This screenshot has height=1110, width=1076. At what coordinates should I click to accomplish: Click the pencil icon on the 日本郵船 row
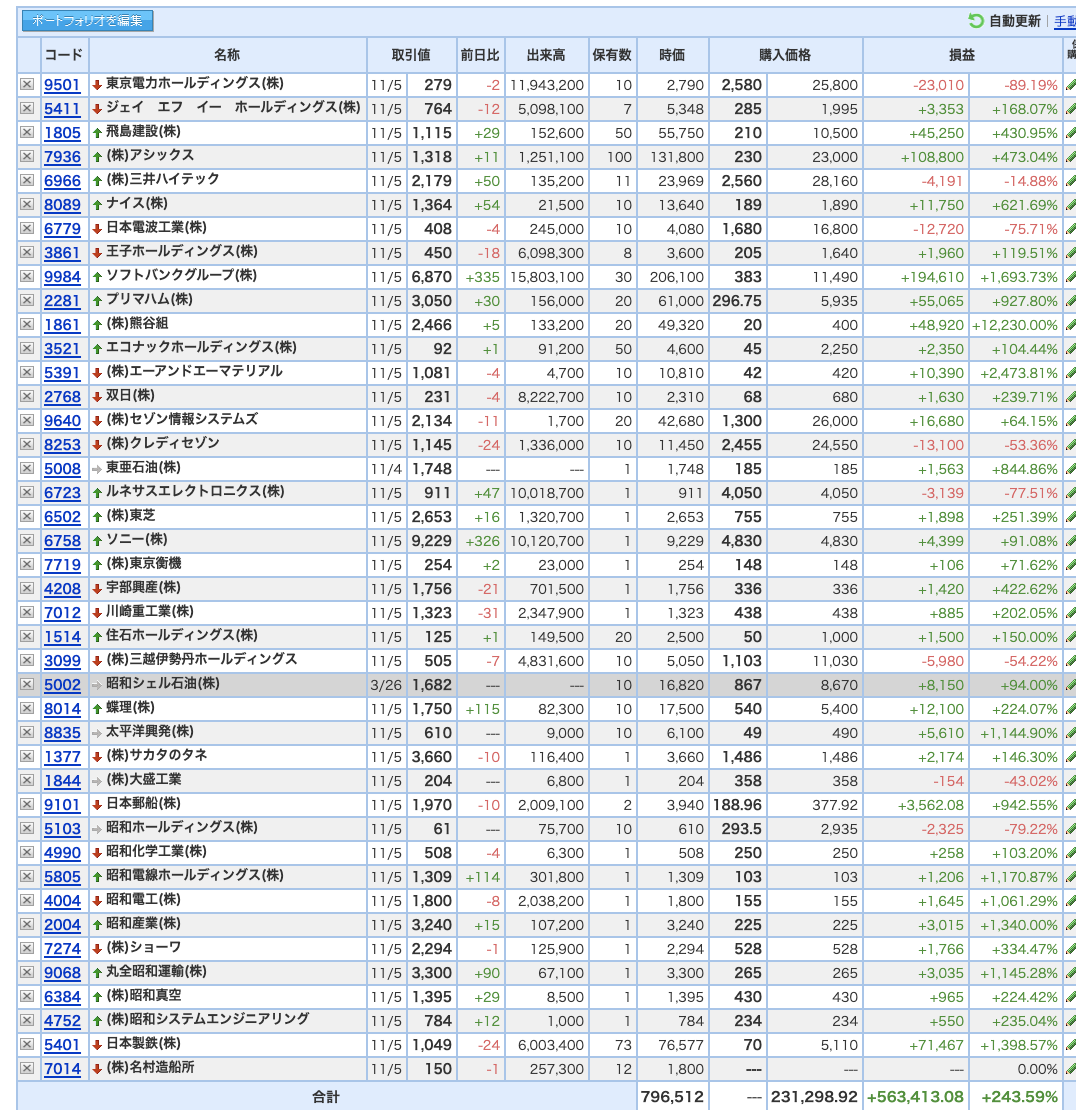click(x=1070, y=805)
